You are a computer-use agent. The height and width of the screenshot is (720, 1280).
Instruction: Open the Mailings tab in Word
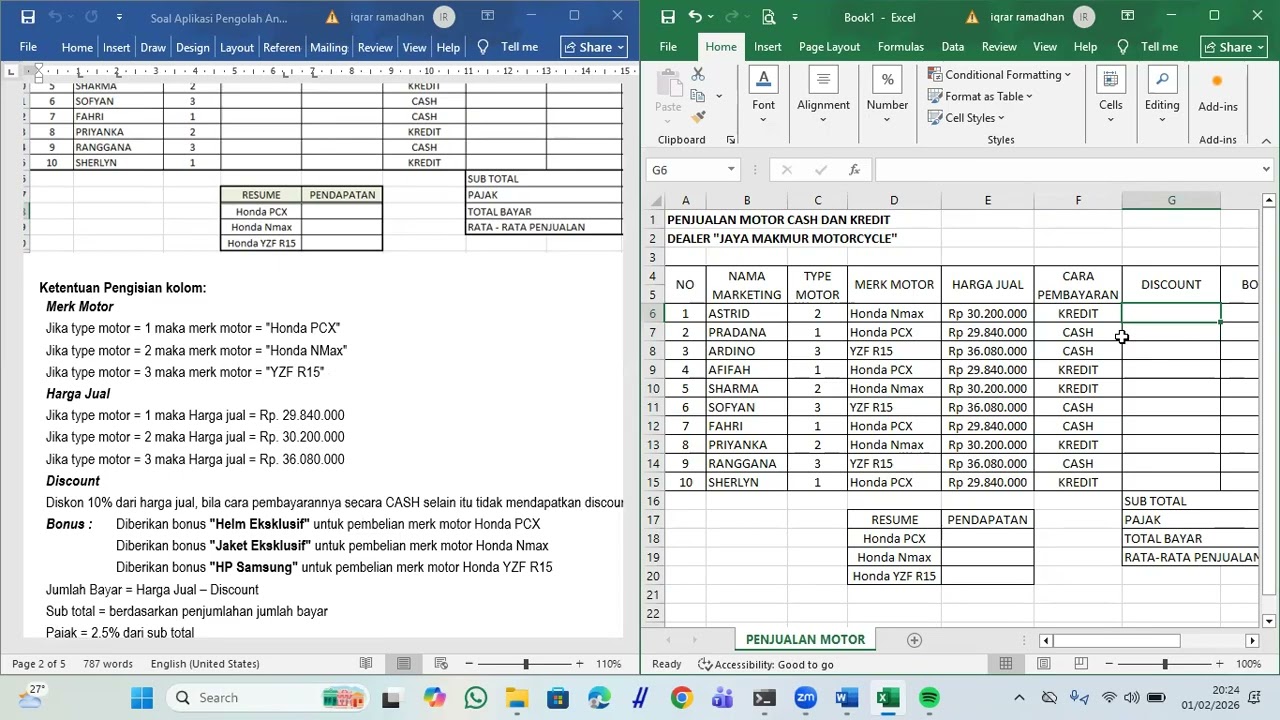pos(328,47)
